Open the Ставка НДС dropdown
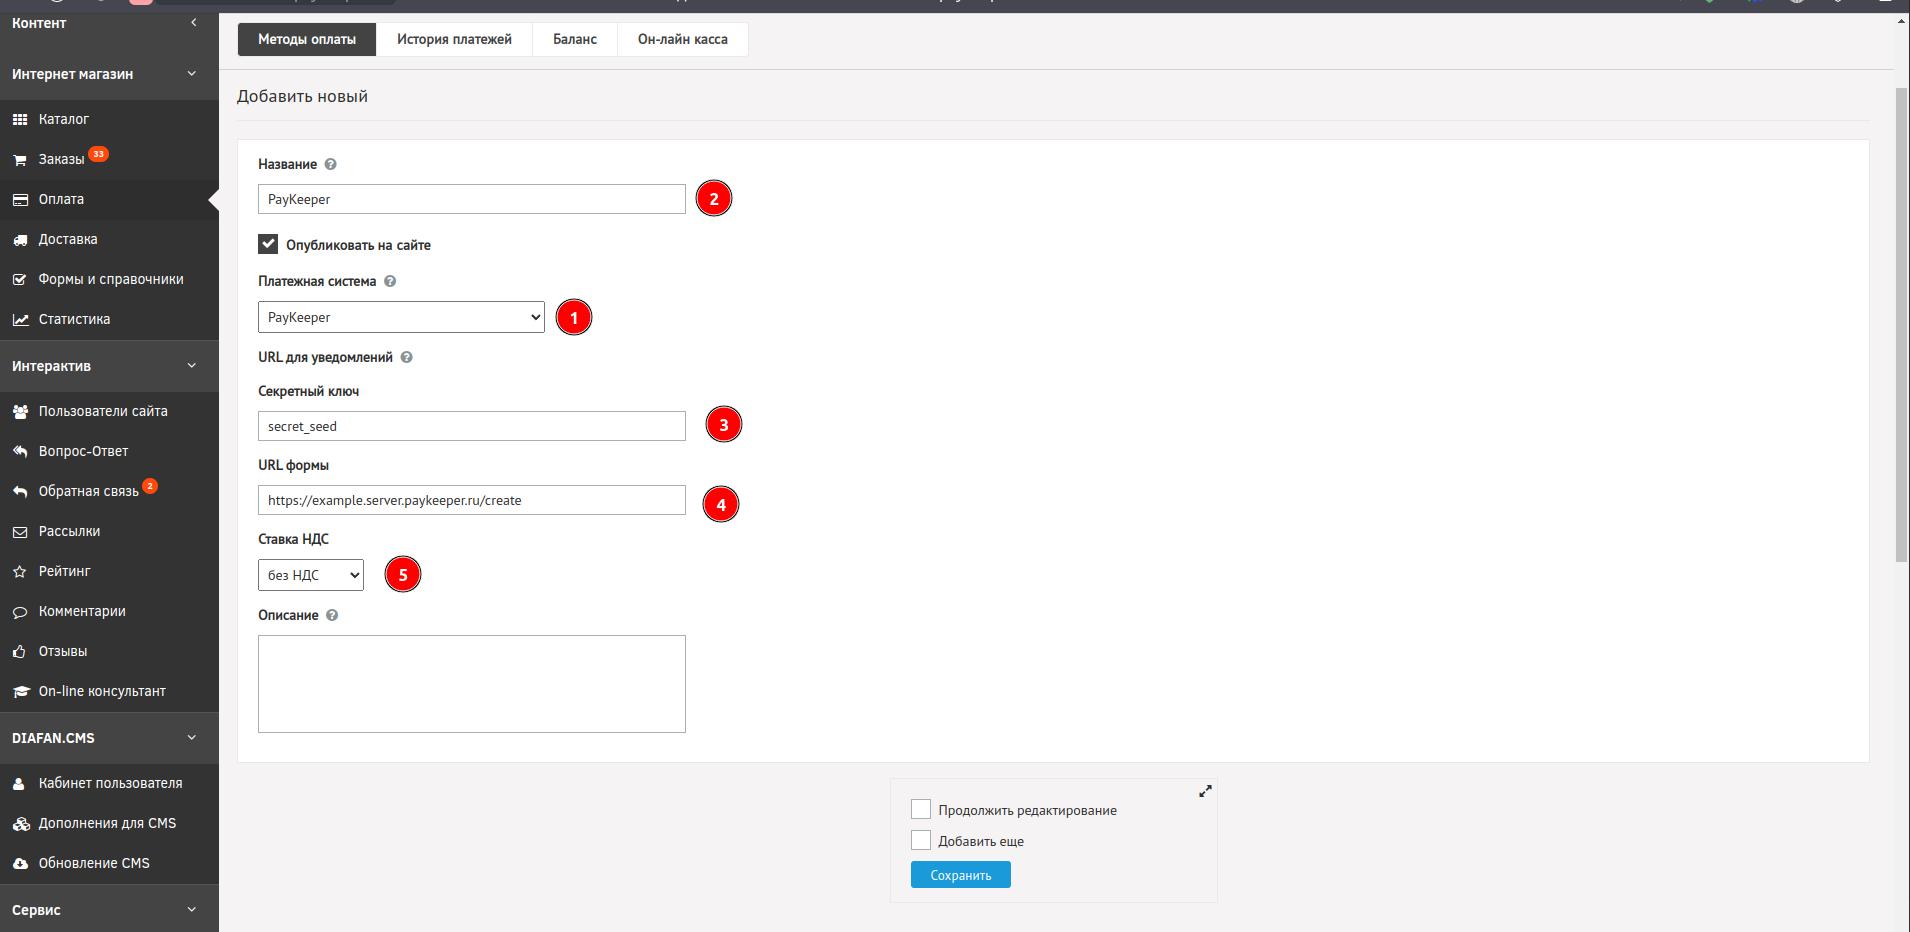 click(x=310, y=575)
